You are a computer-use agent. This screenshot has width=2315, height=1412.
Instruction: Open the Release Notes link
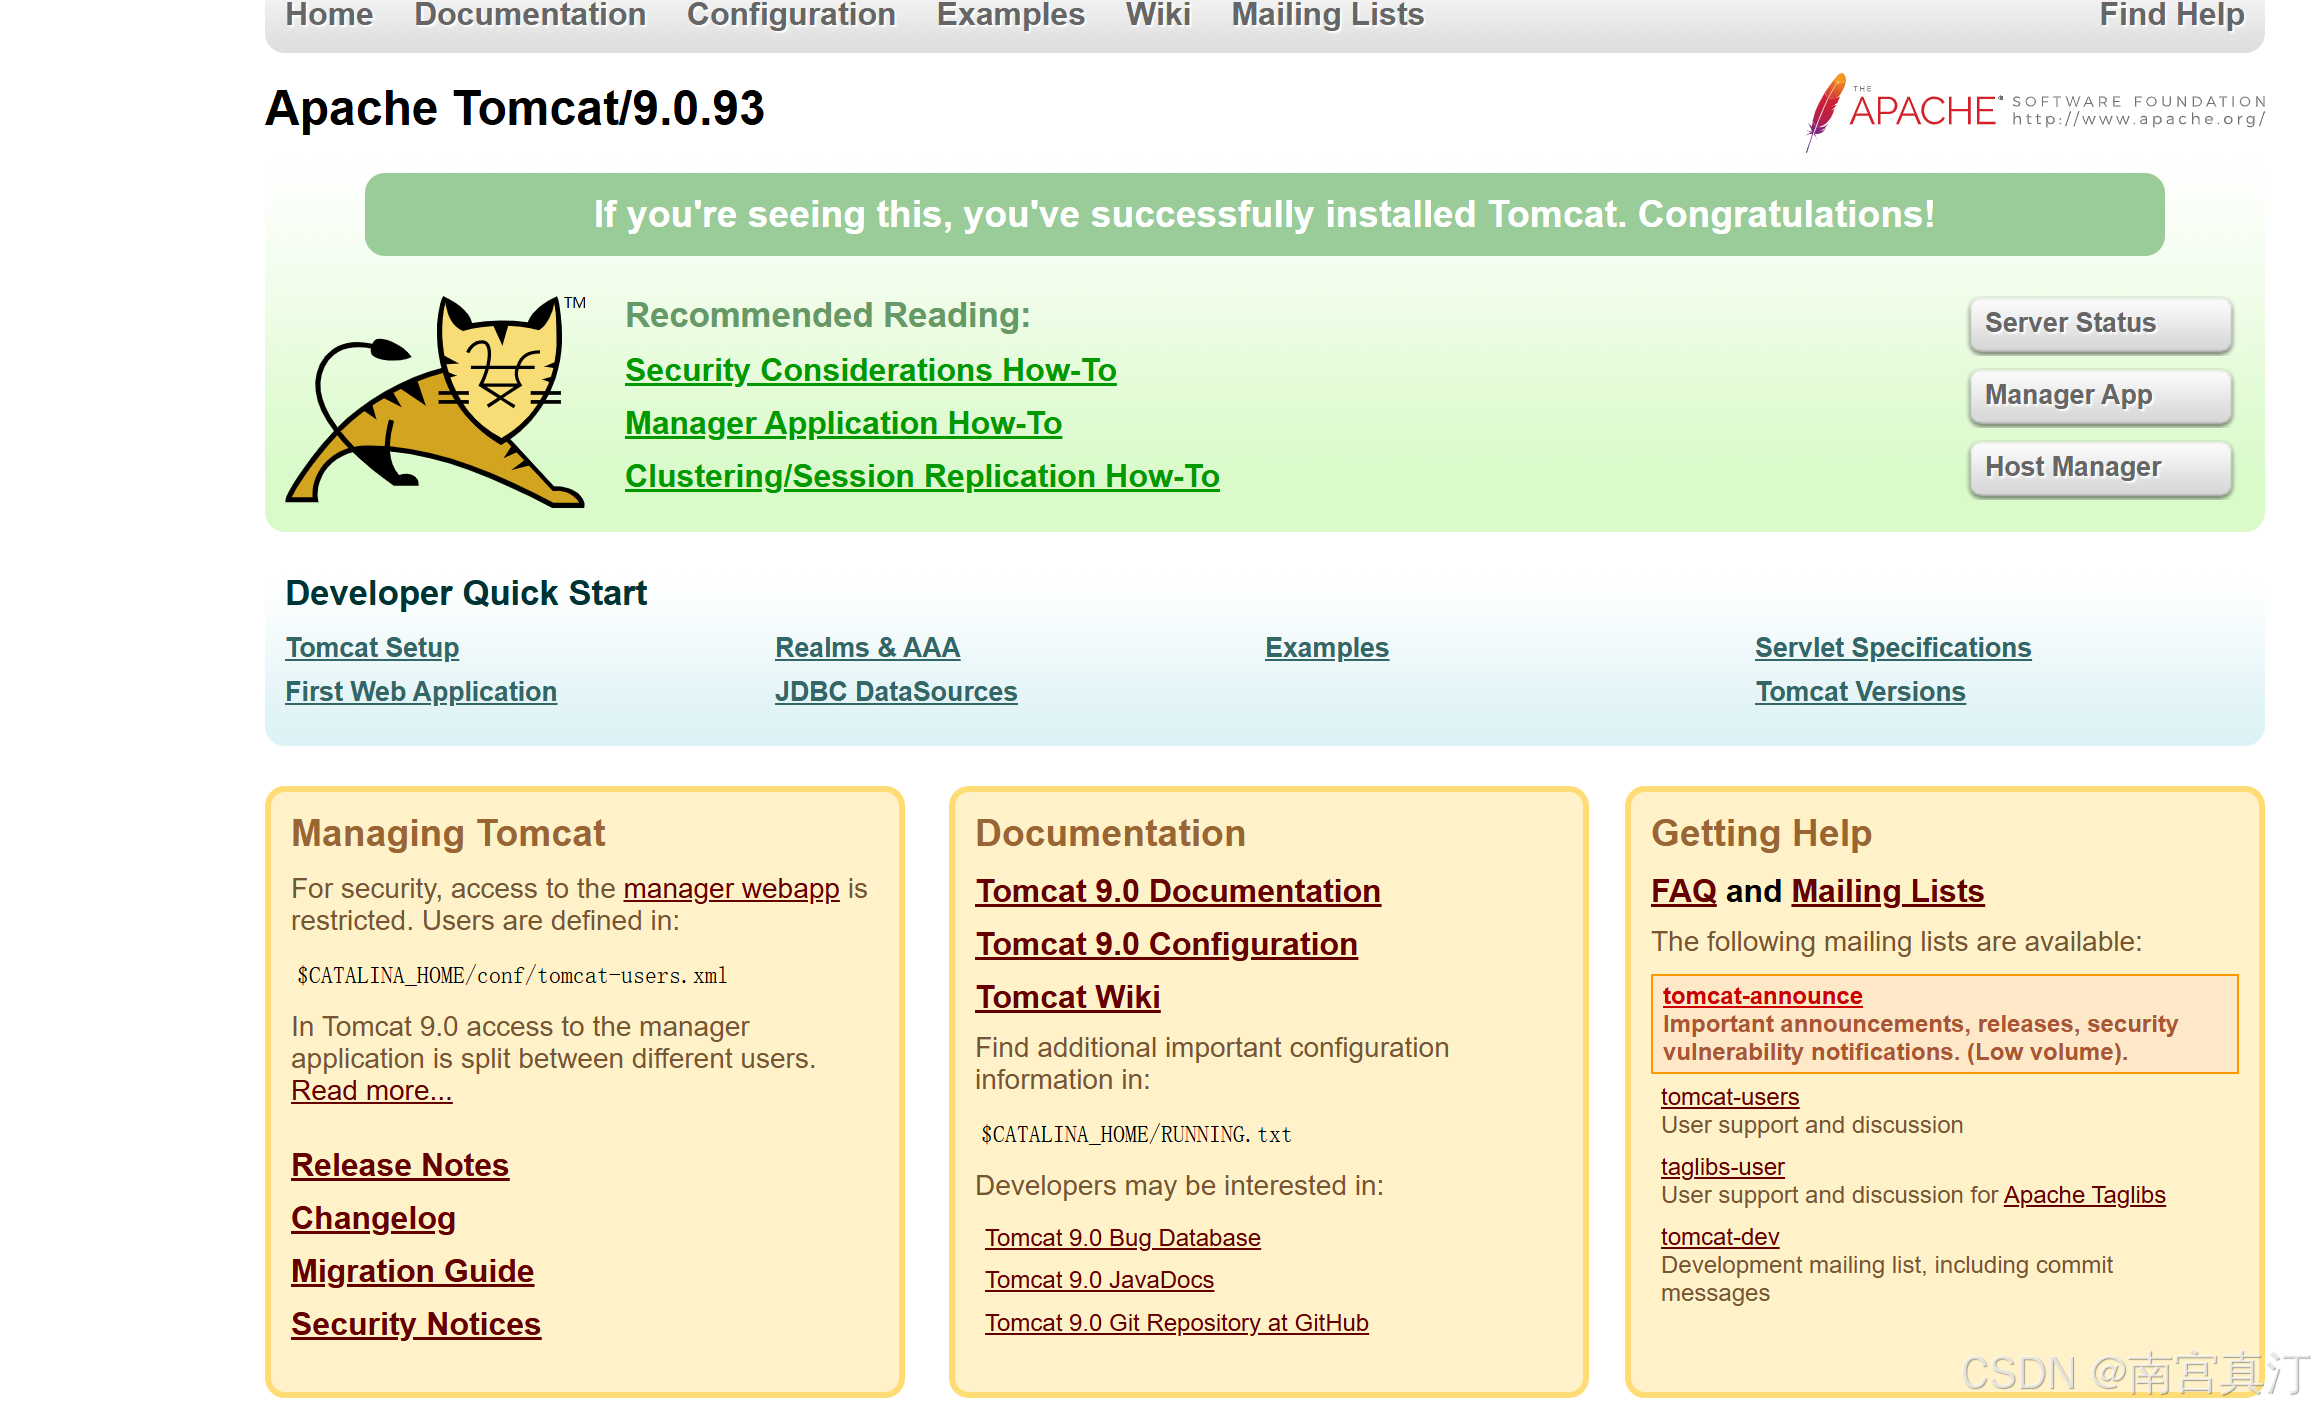tap(400, 1165)
